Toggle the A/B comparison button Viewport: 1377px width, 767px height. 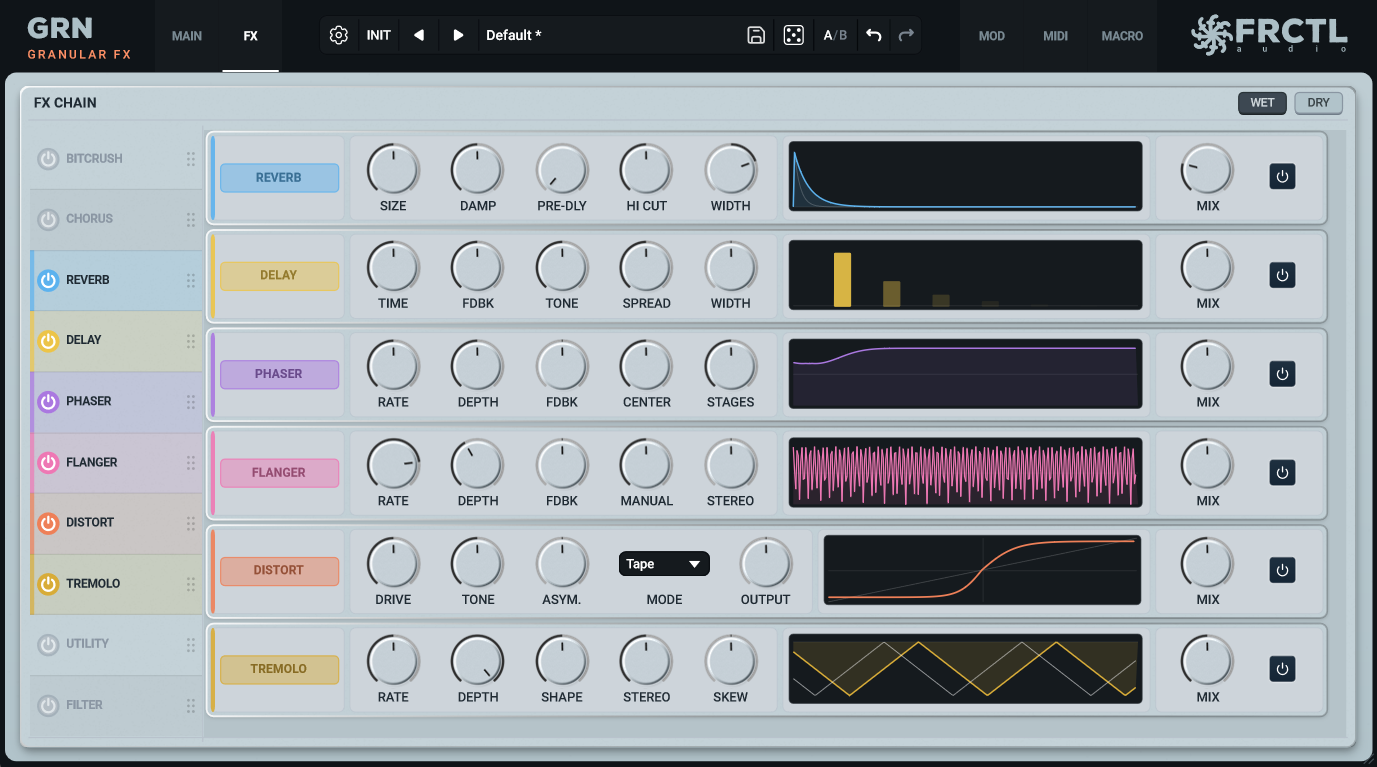835,35
